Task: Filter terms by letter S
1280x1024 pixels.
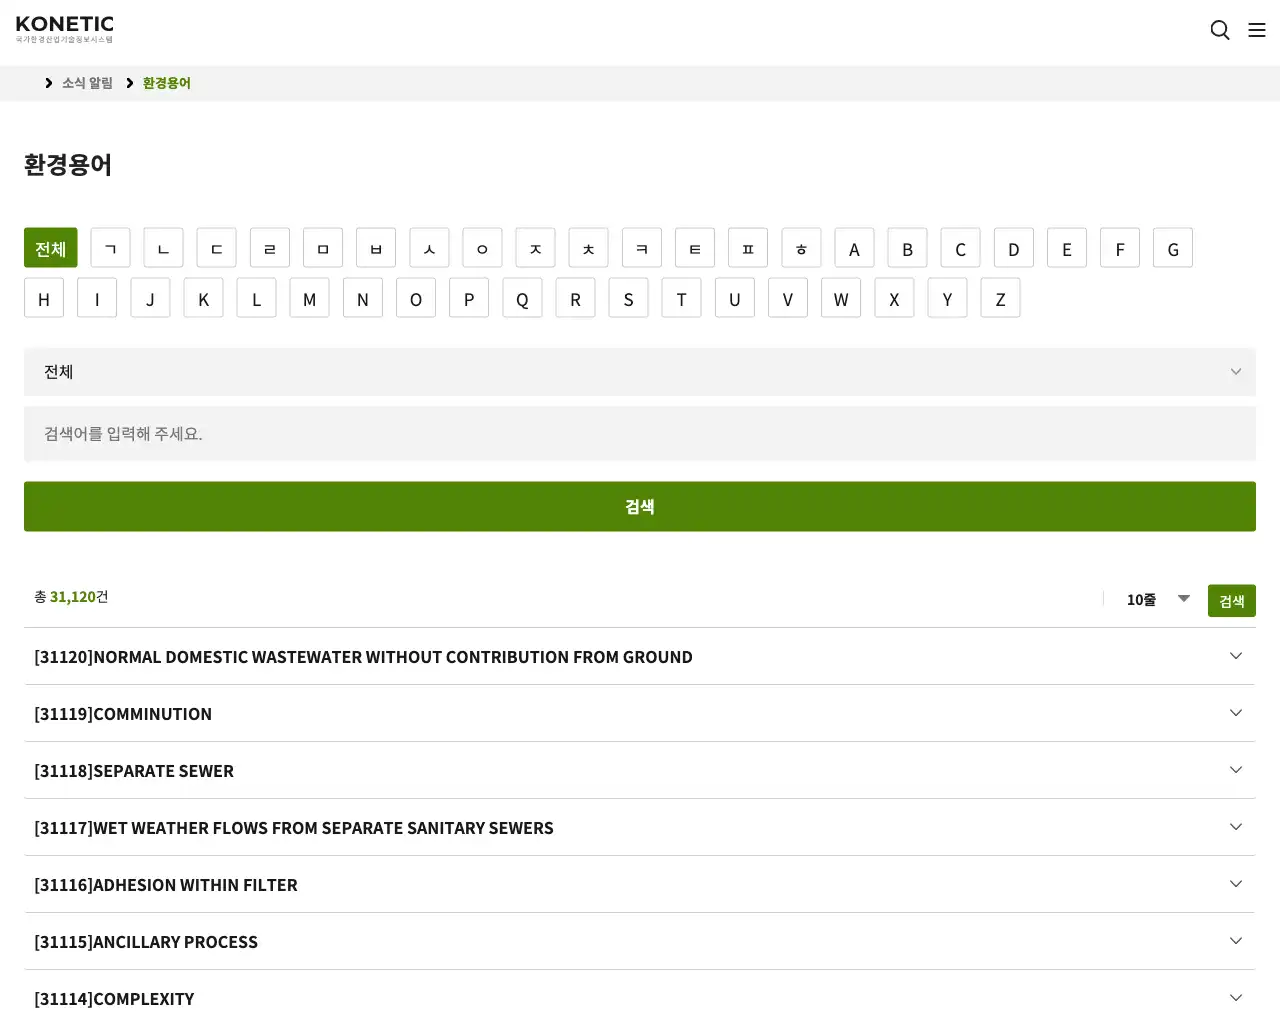Action: tap(628, 298)
